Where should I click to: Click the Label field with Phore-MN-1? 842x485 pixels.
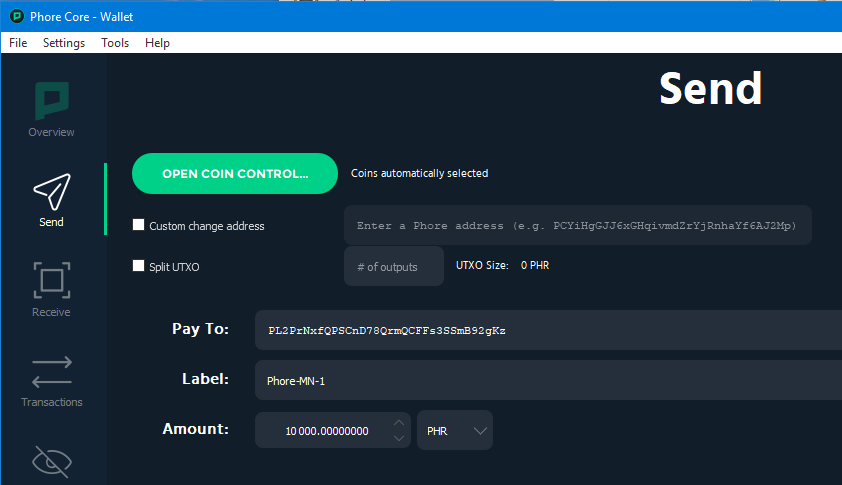pyautogui.click(x=548, y=380)
